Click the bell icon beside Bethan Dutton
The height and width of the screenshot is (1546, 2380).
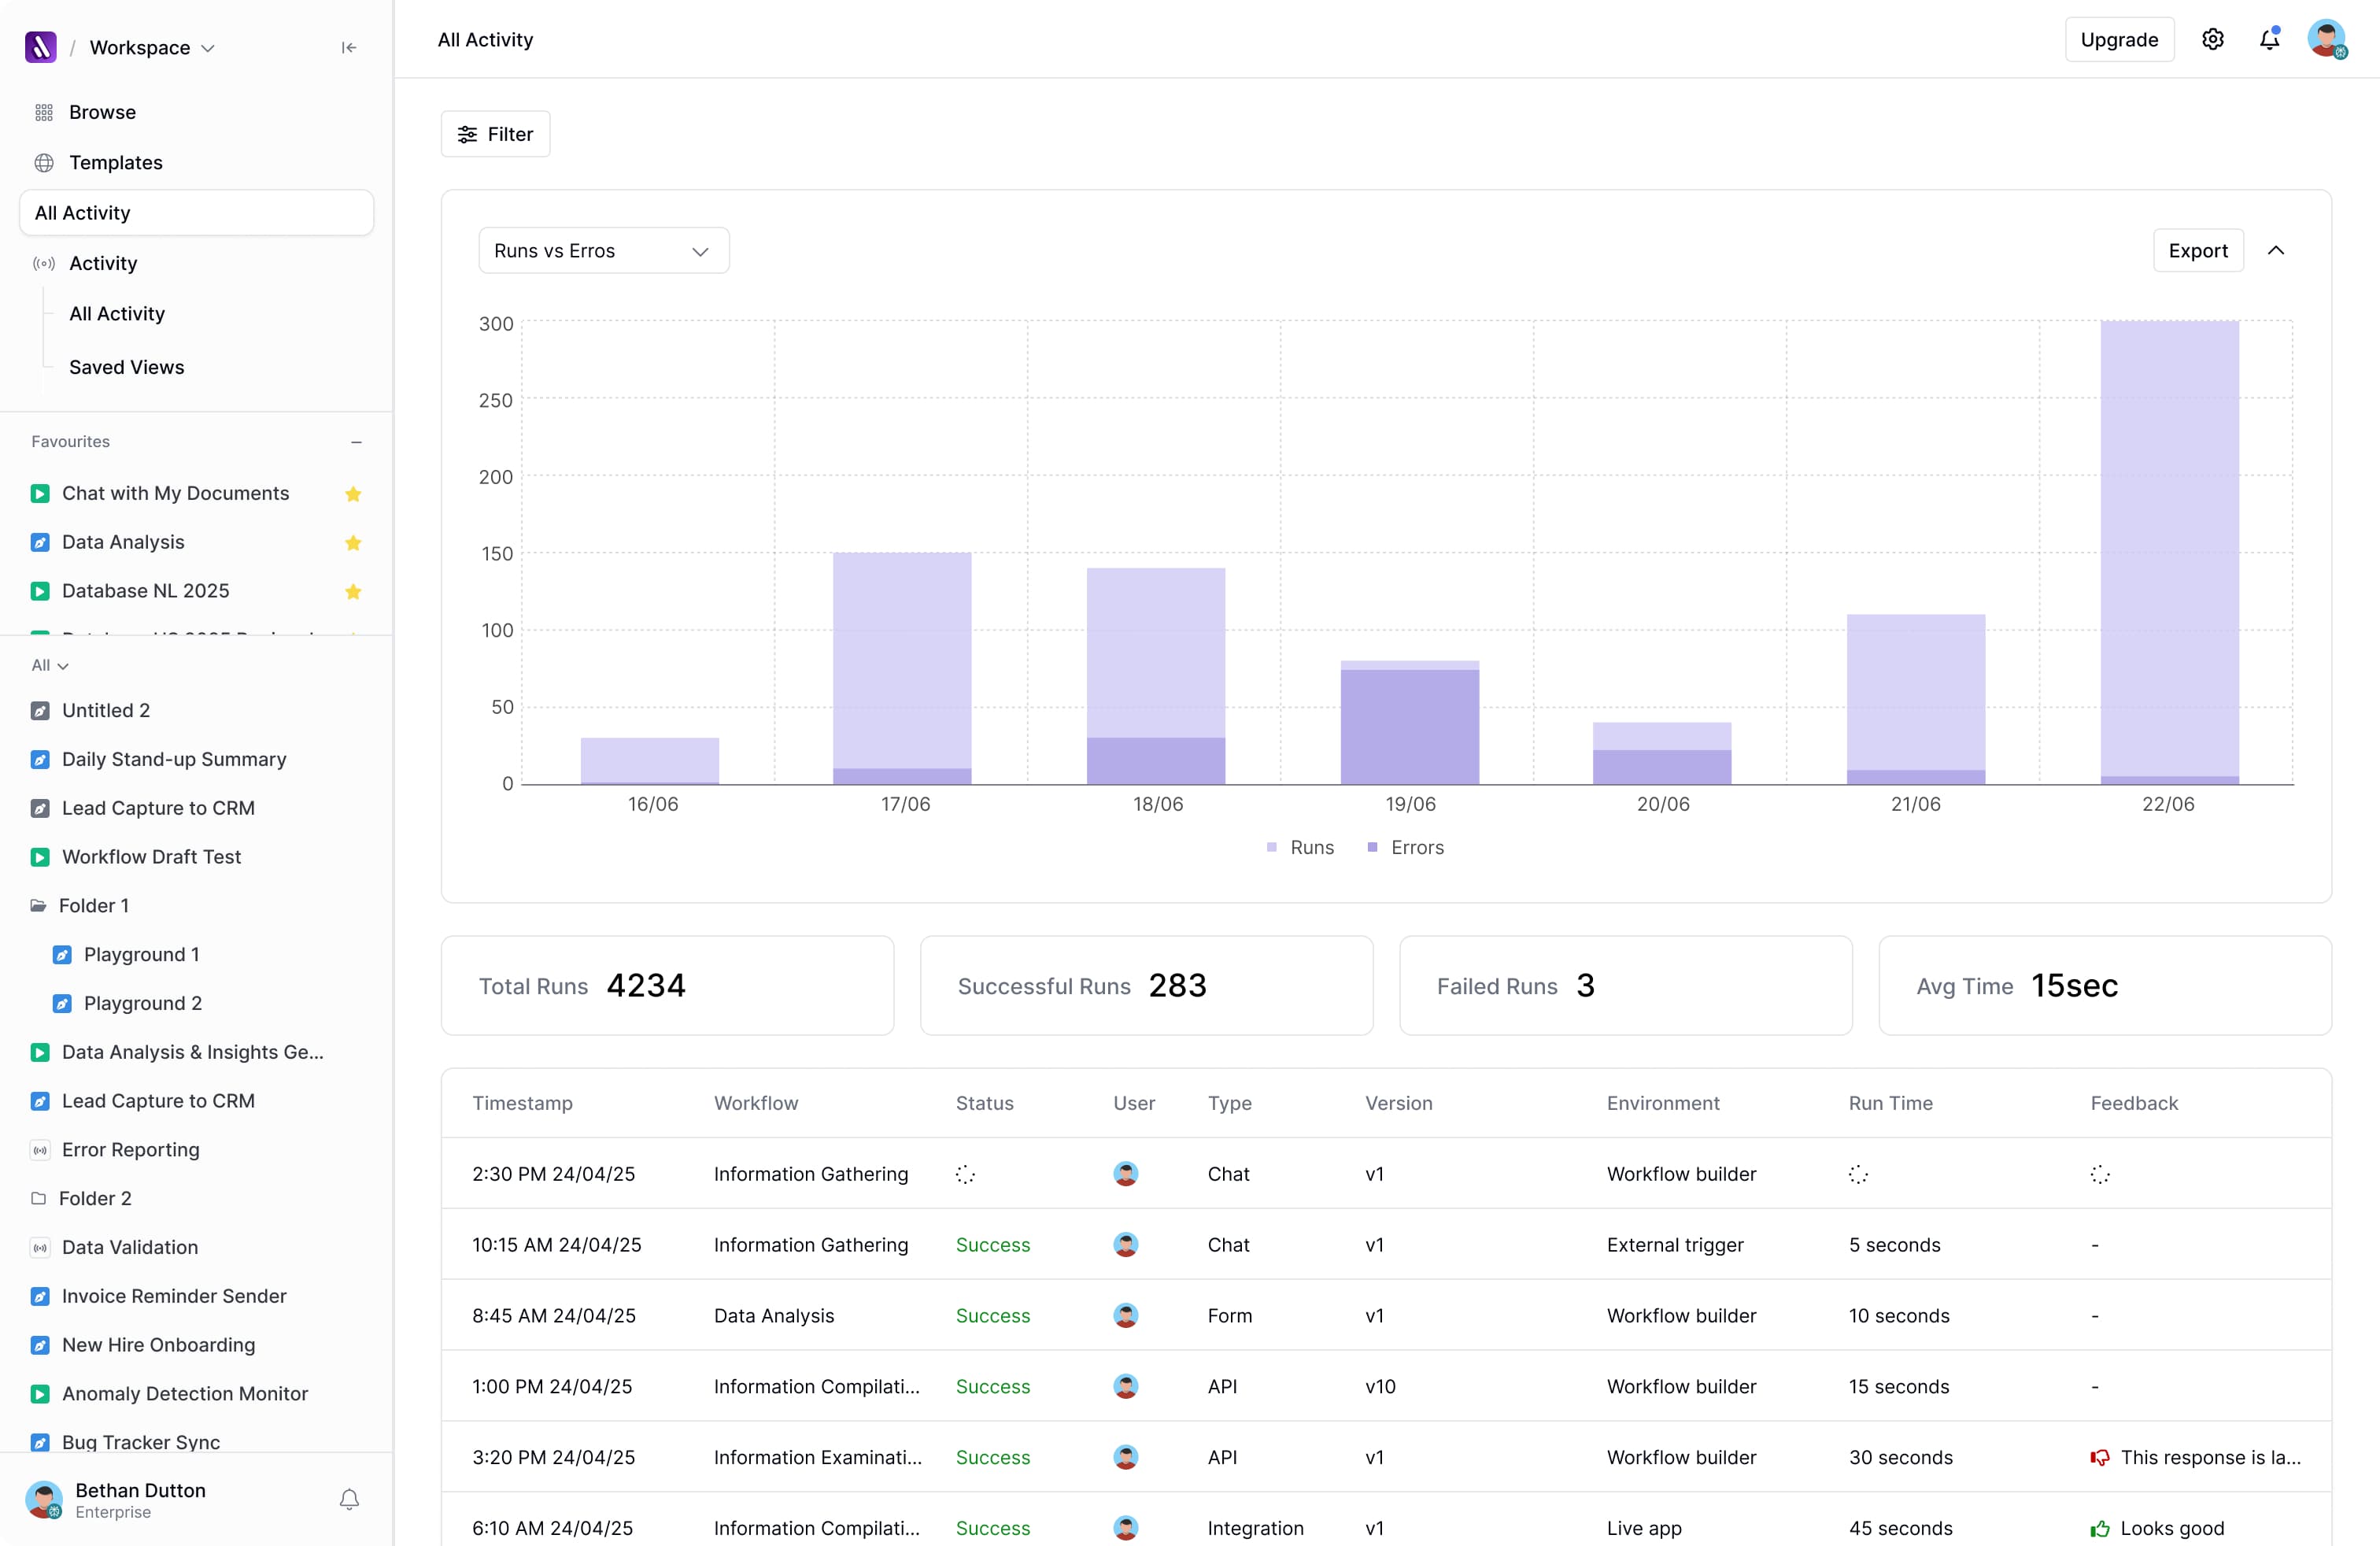(x=349, y=1499)
